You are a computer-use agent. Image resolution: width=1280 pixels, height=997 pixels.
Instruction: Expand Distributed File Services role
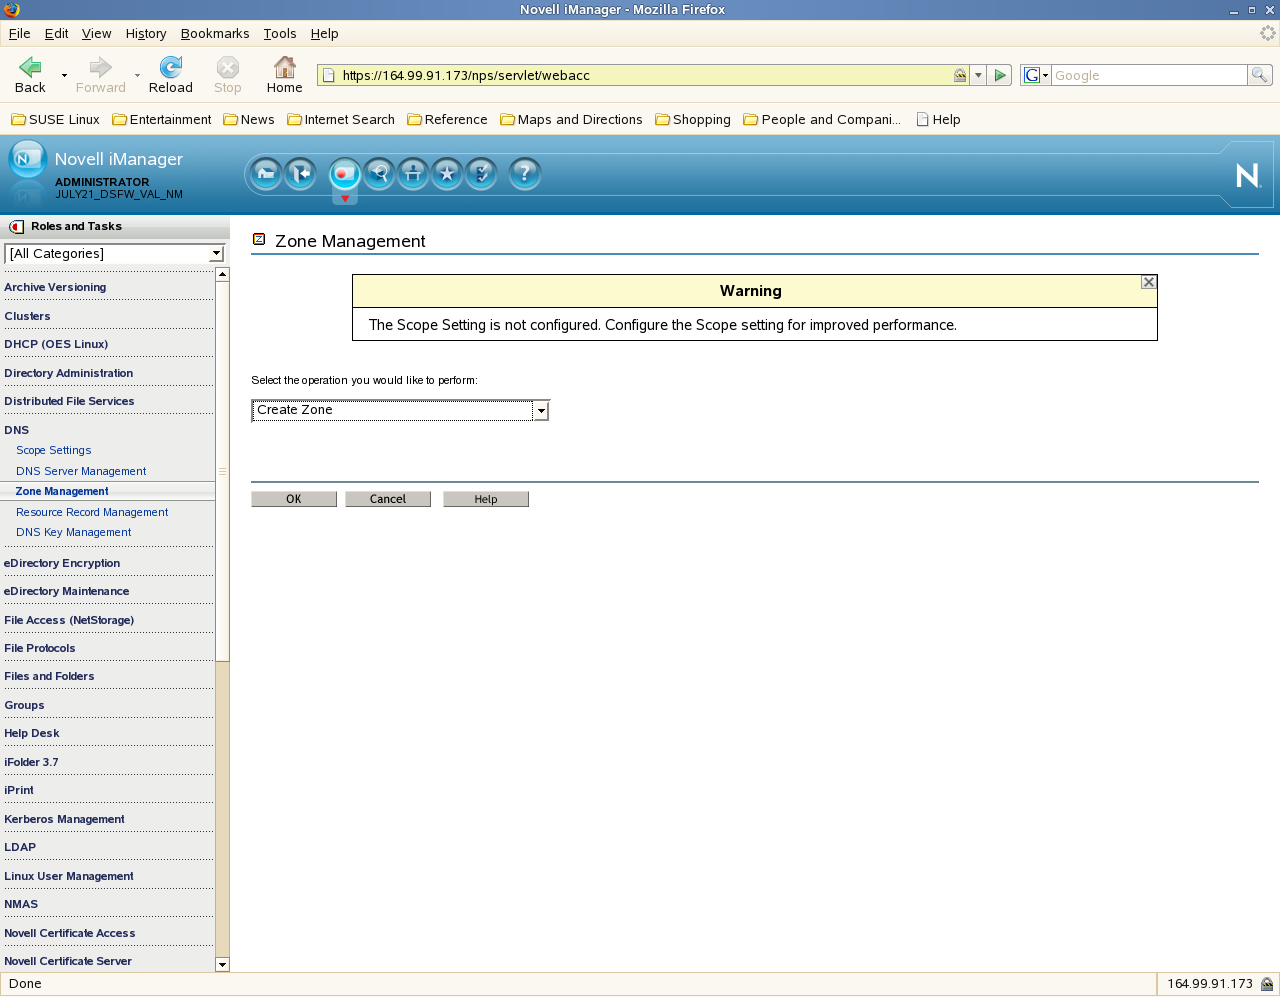(x=69, y=401)
